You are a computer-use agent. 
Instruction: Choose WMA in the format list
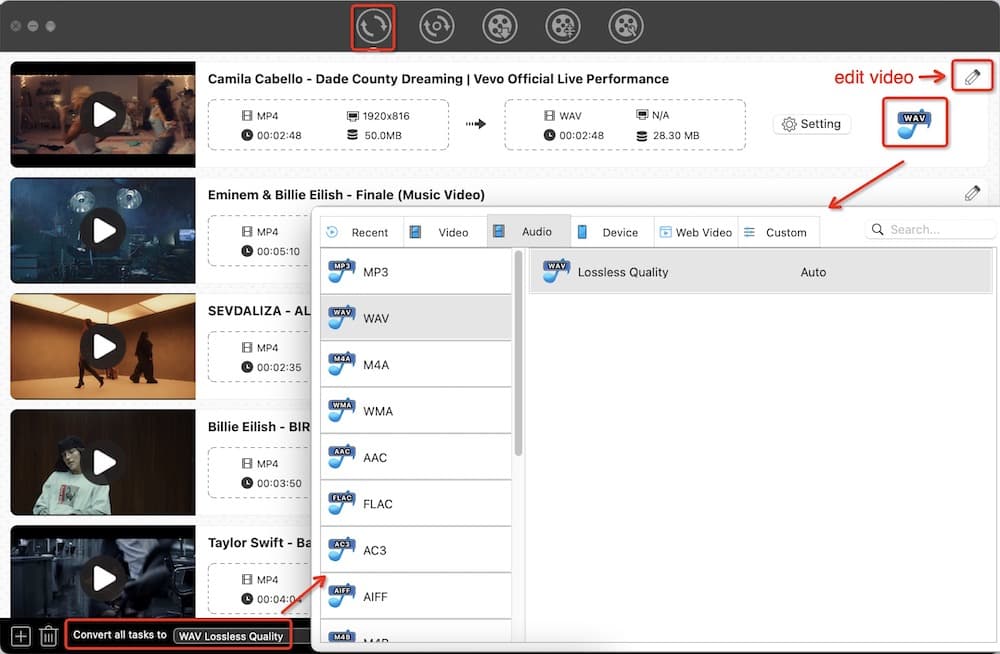416,411
